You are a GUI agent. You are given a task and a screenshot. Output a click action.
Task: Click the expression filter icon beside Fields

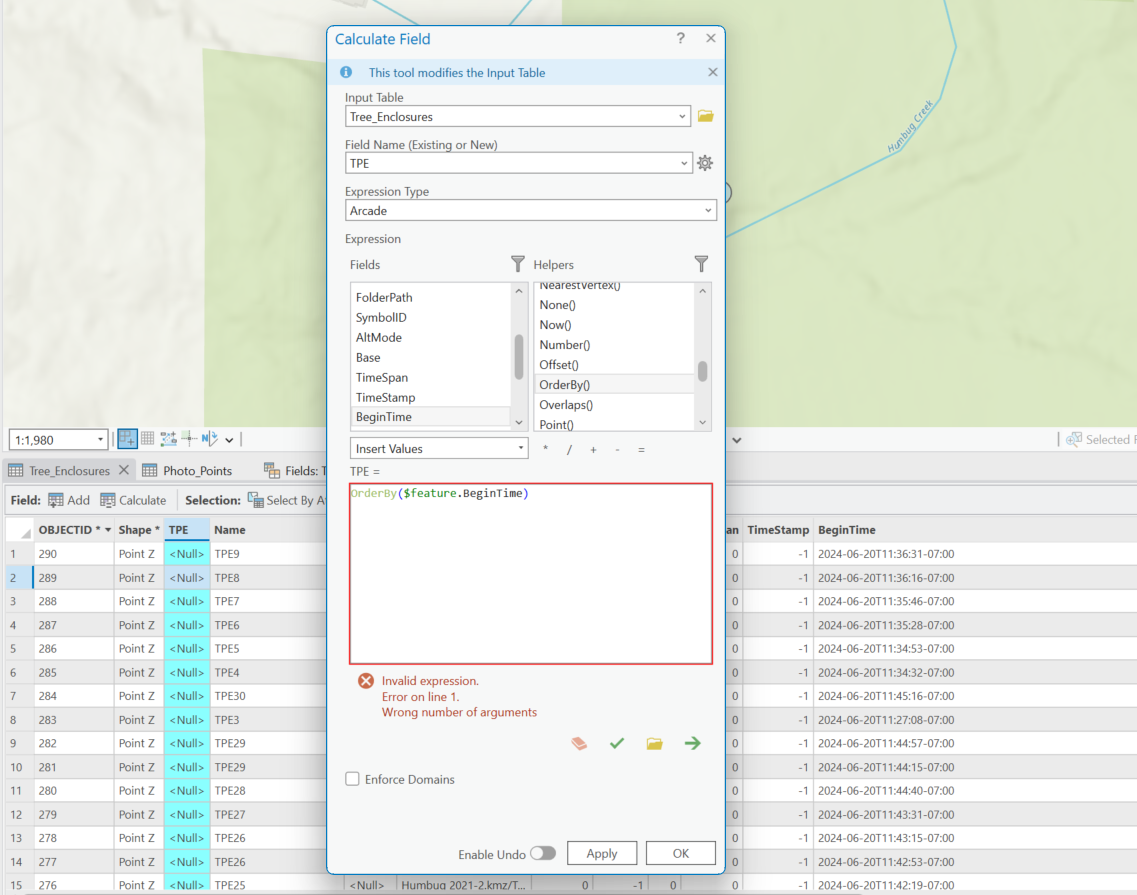coord(518,264)
